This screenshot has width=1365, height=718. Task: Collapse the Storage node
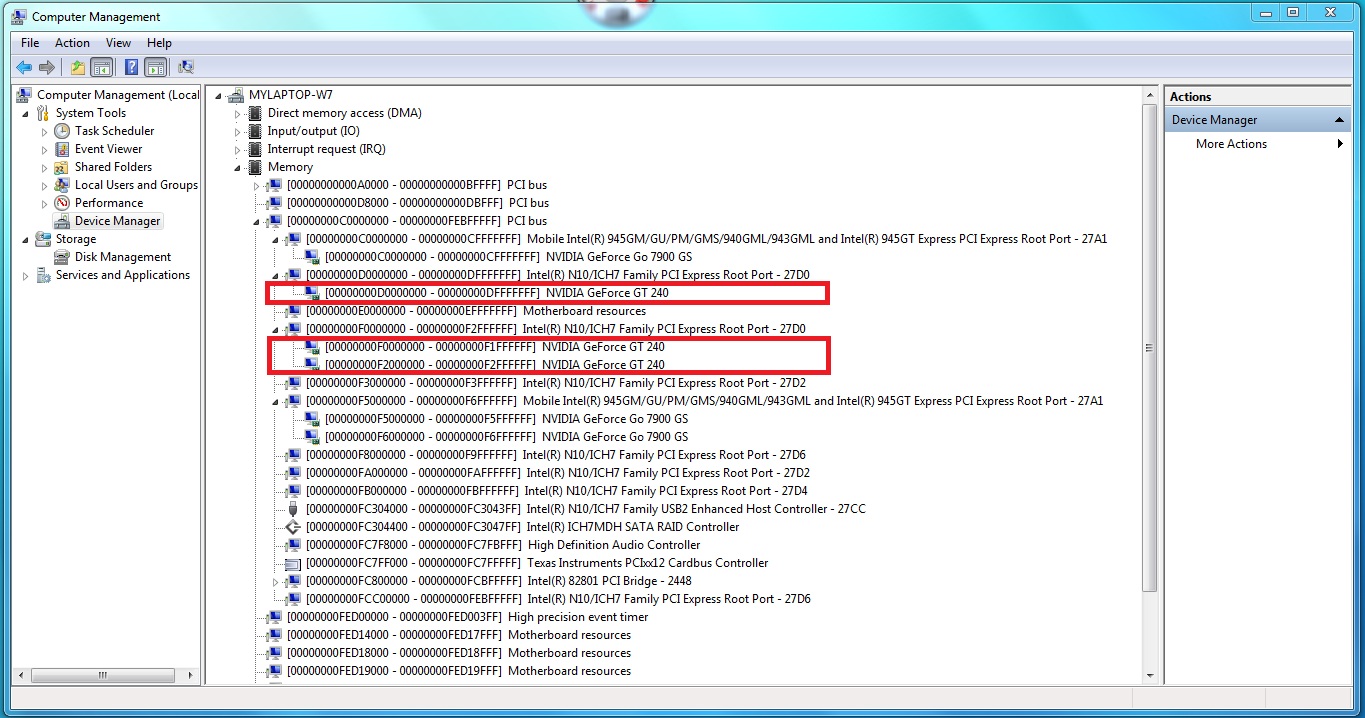click(x=26, y=240)
